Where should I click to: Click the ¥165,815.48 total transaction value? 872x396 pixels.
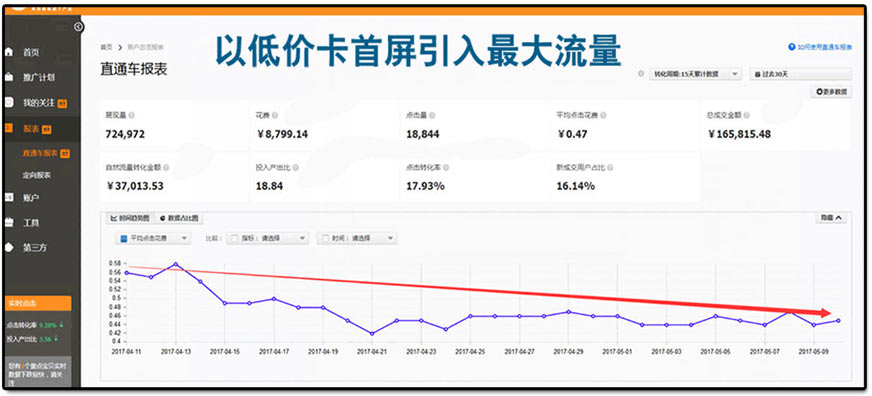[740, 134]
